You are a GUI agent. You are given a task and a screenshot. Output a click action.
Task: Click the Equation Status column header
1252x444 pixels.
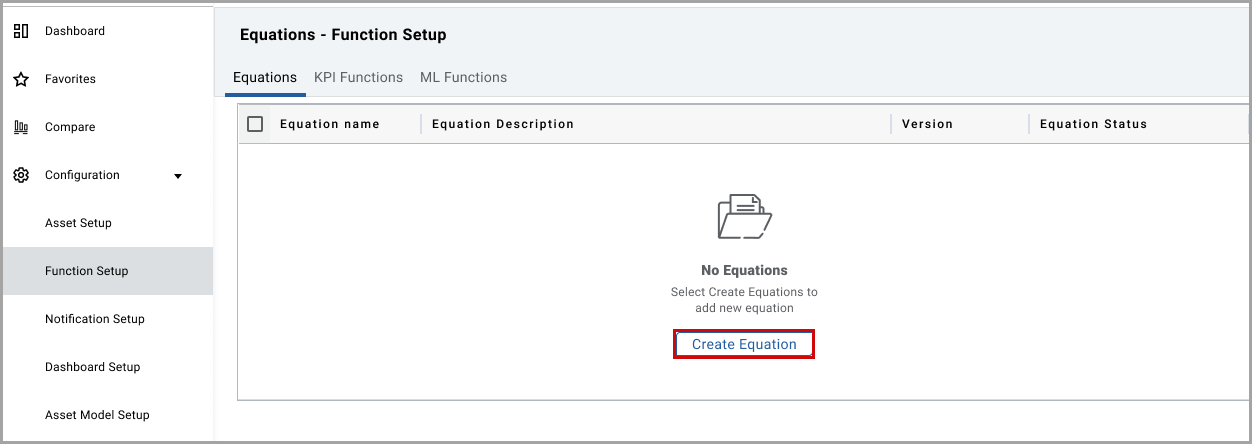(x=1093, y=124)
